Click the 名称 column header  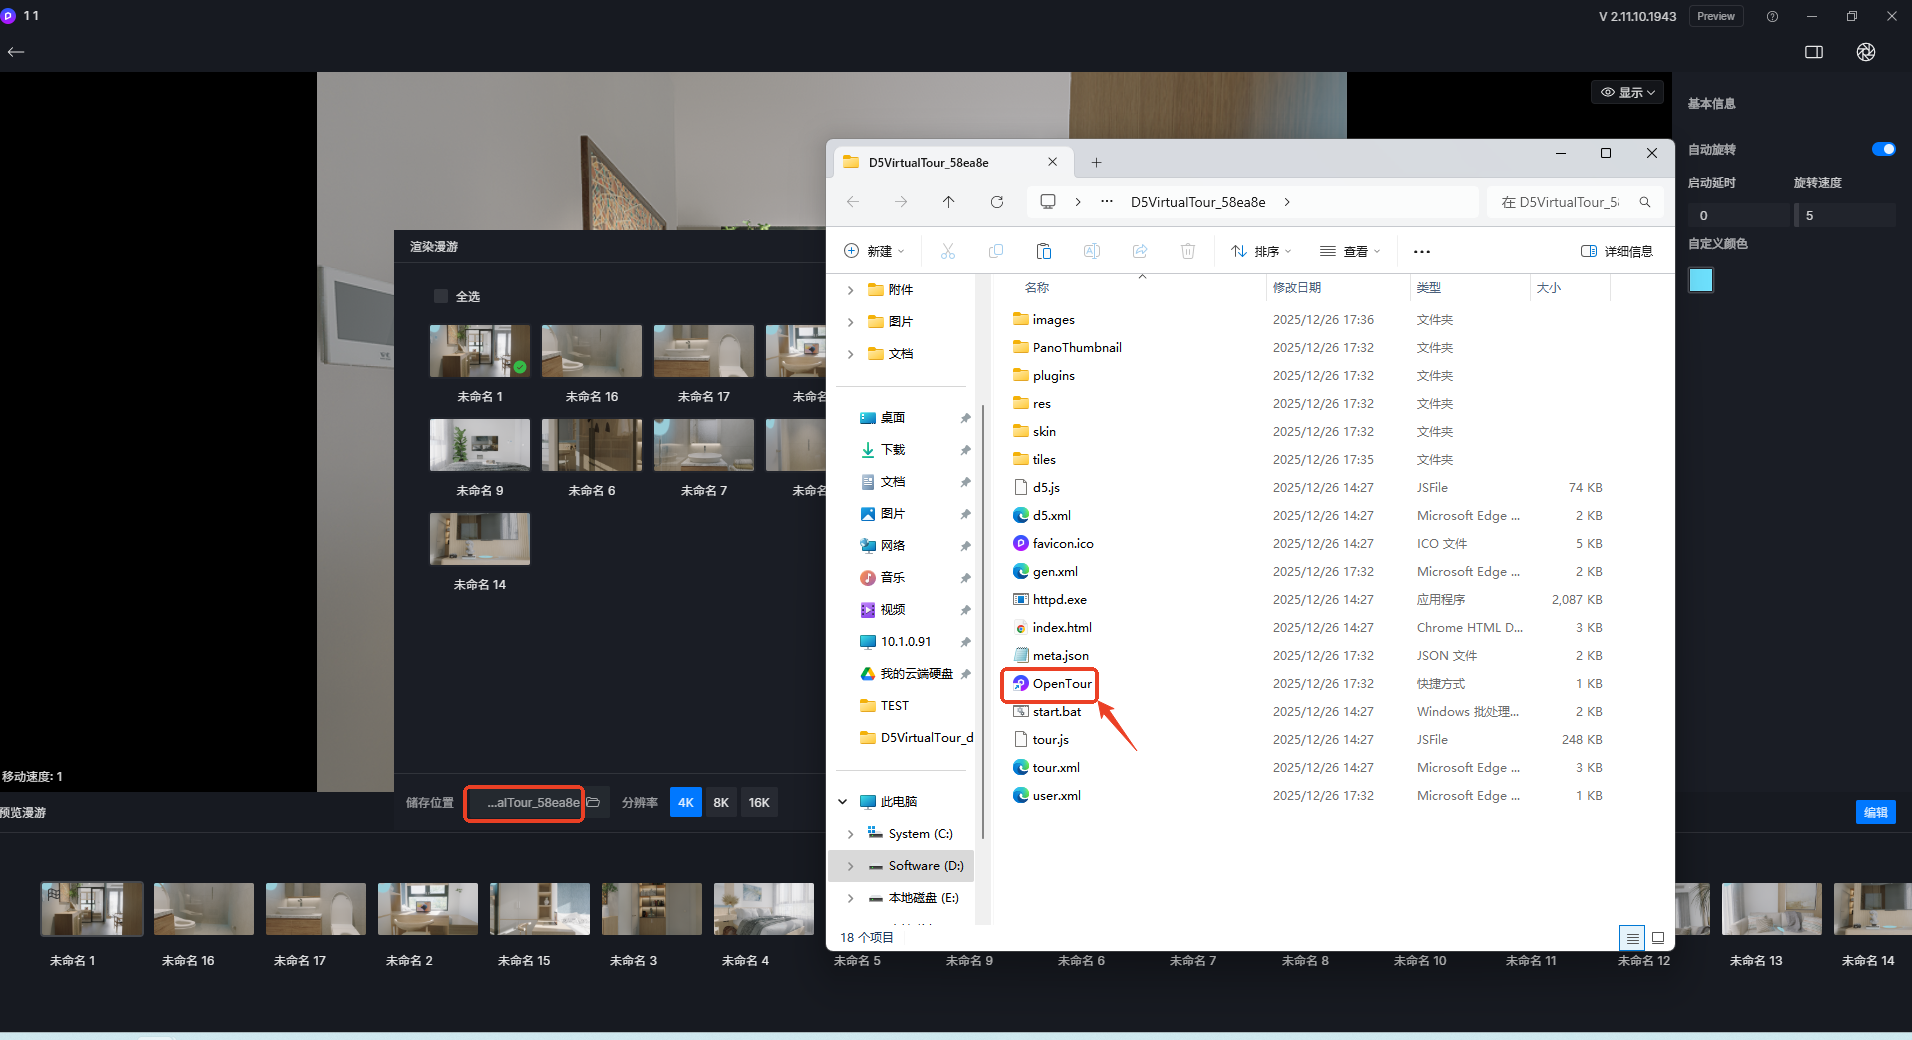(1037, 288)
